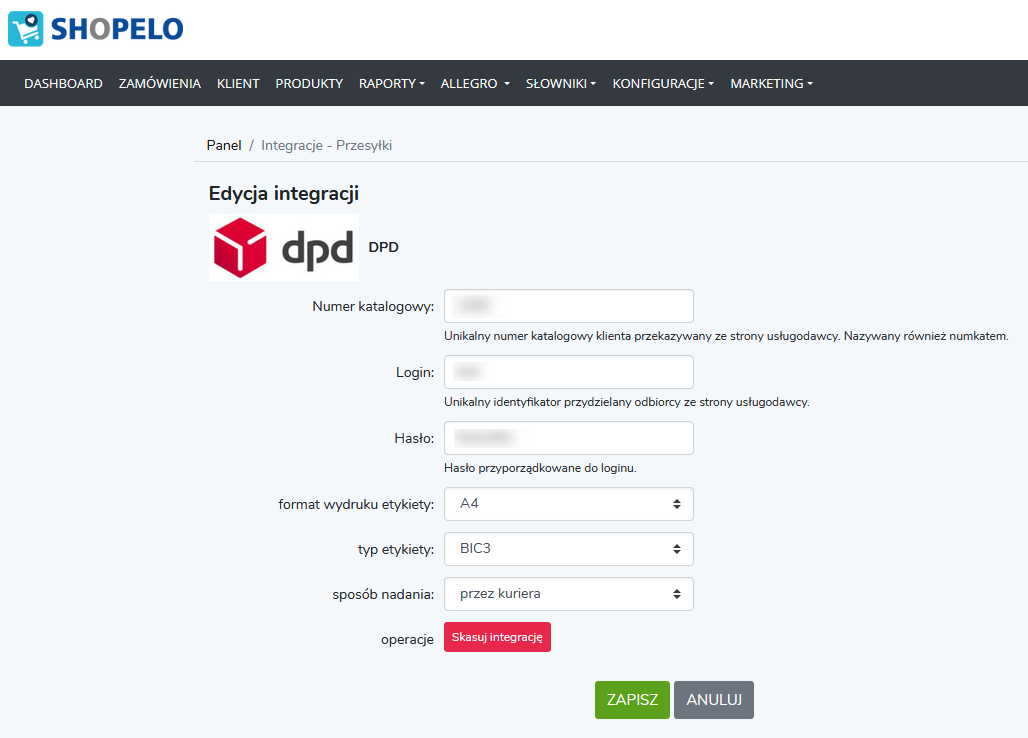This screenshot has width=1028, height=738.
Task: Click the DPD logo image
Action: pyautogui.click(x=283, y=247)
